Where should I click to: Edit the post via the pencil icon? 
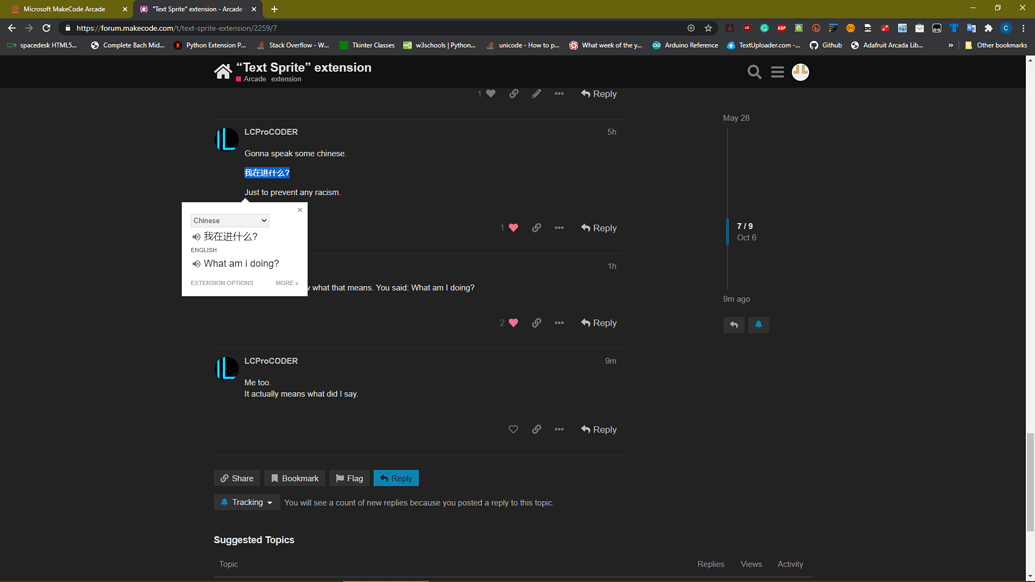(x=536, y=93)
